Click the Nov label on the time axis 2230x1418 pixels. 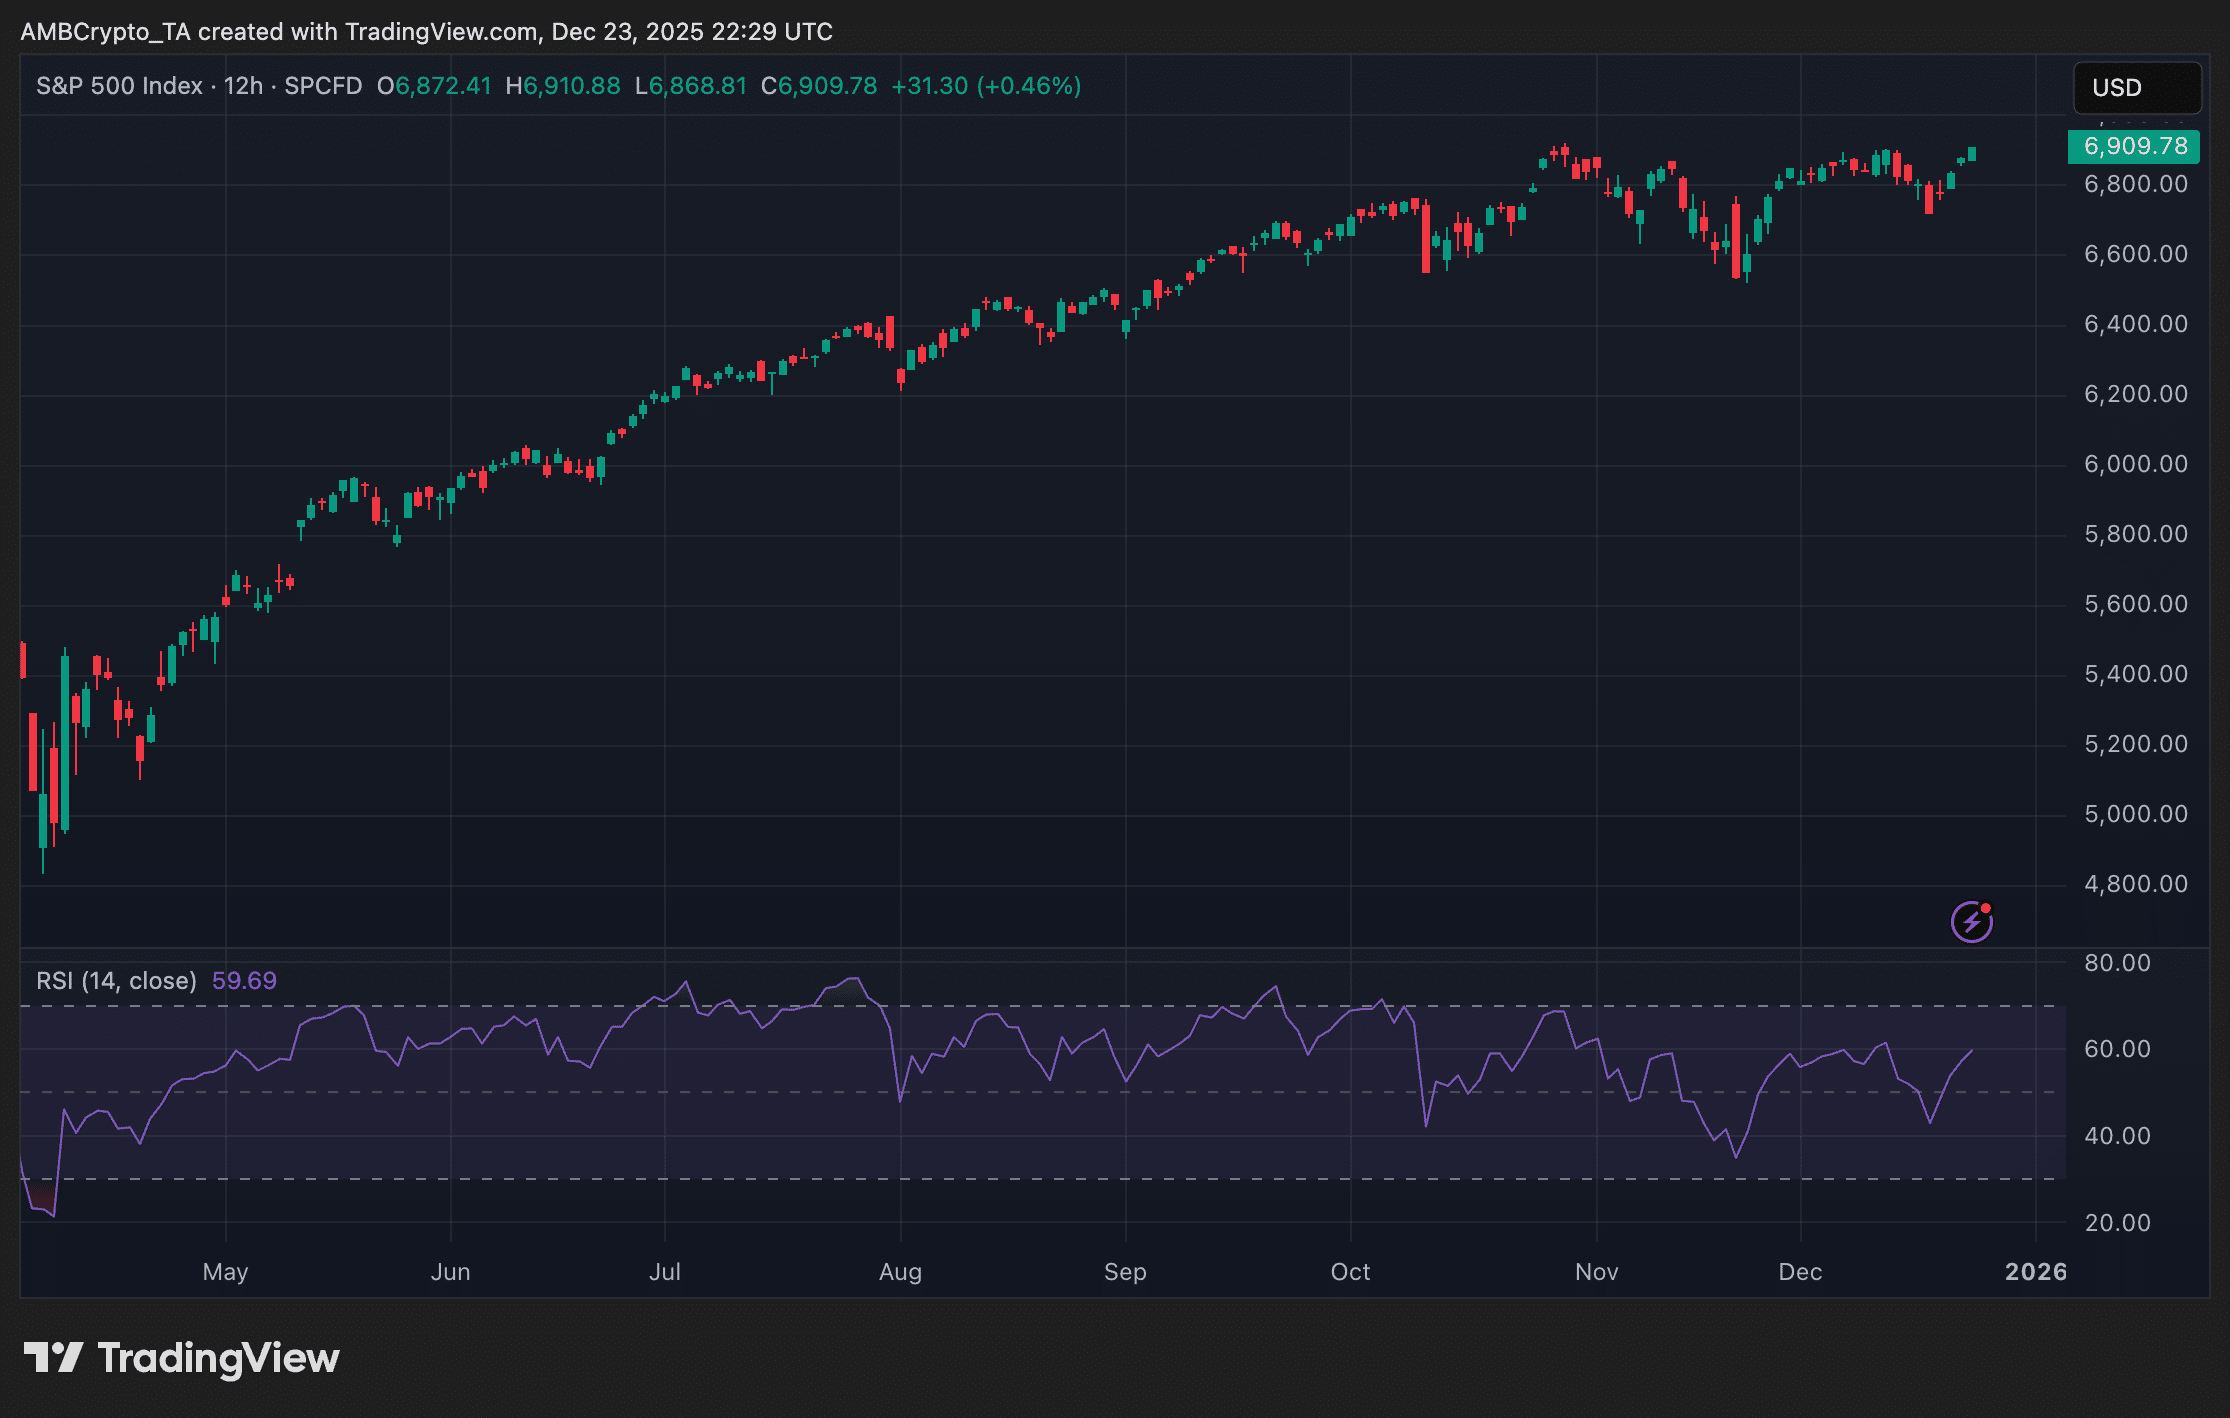coord(1596,1272)
